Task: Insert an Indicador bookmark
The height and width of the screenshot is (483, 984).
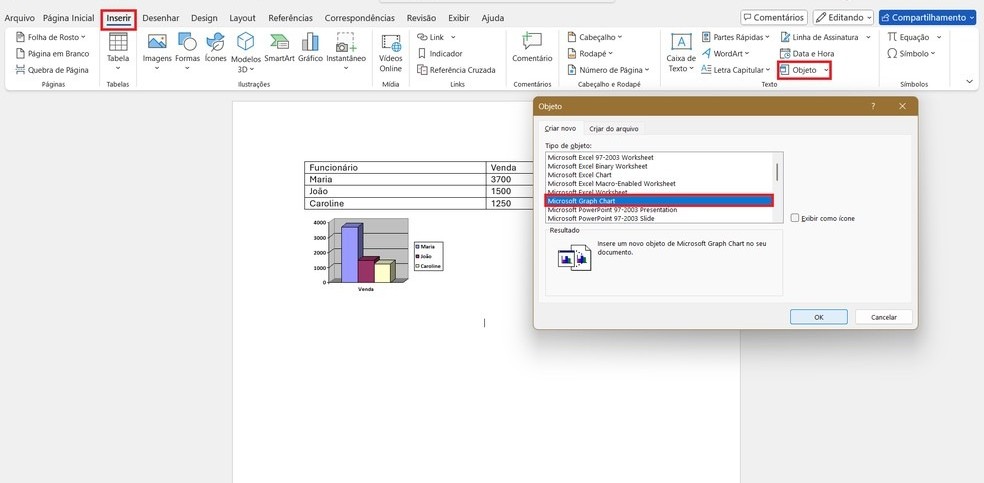Action: (440, 53)
